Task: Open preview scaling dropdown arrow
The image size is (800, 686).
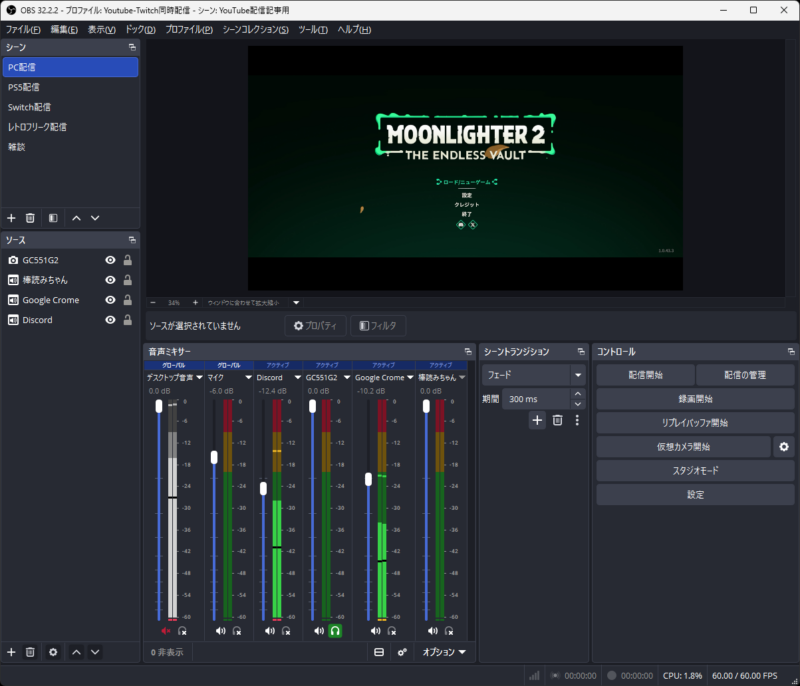Action: (296, 302)
